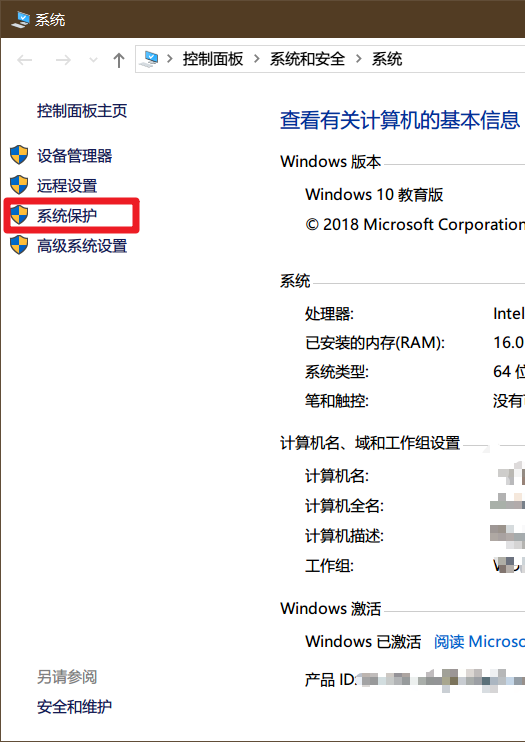
Task: Click the 已安装的内存(RAM) label
Action: tap(375, 343)
